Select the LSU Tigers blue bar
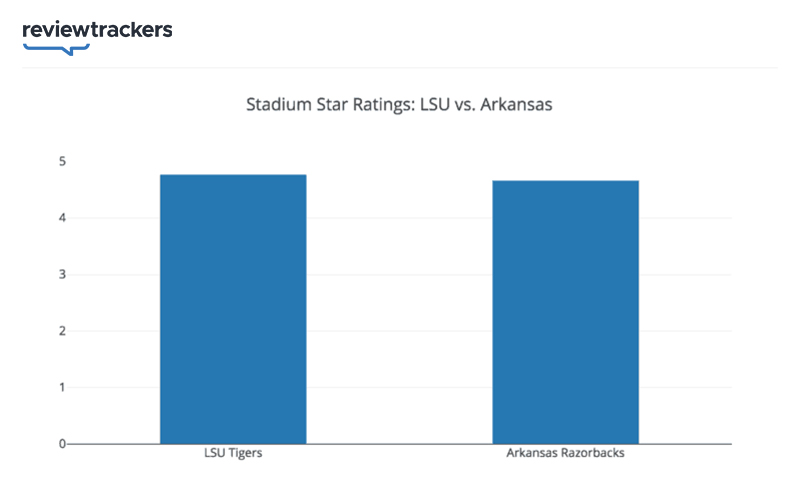The height and width of the screenshot is (501, 800). [233, 309]
